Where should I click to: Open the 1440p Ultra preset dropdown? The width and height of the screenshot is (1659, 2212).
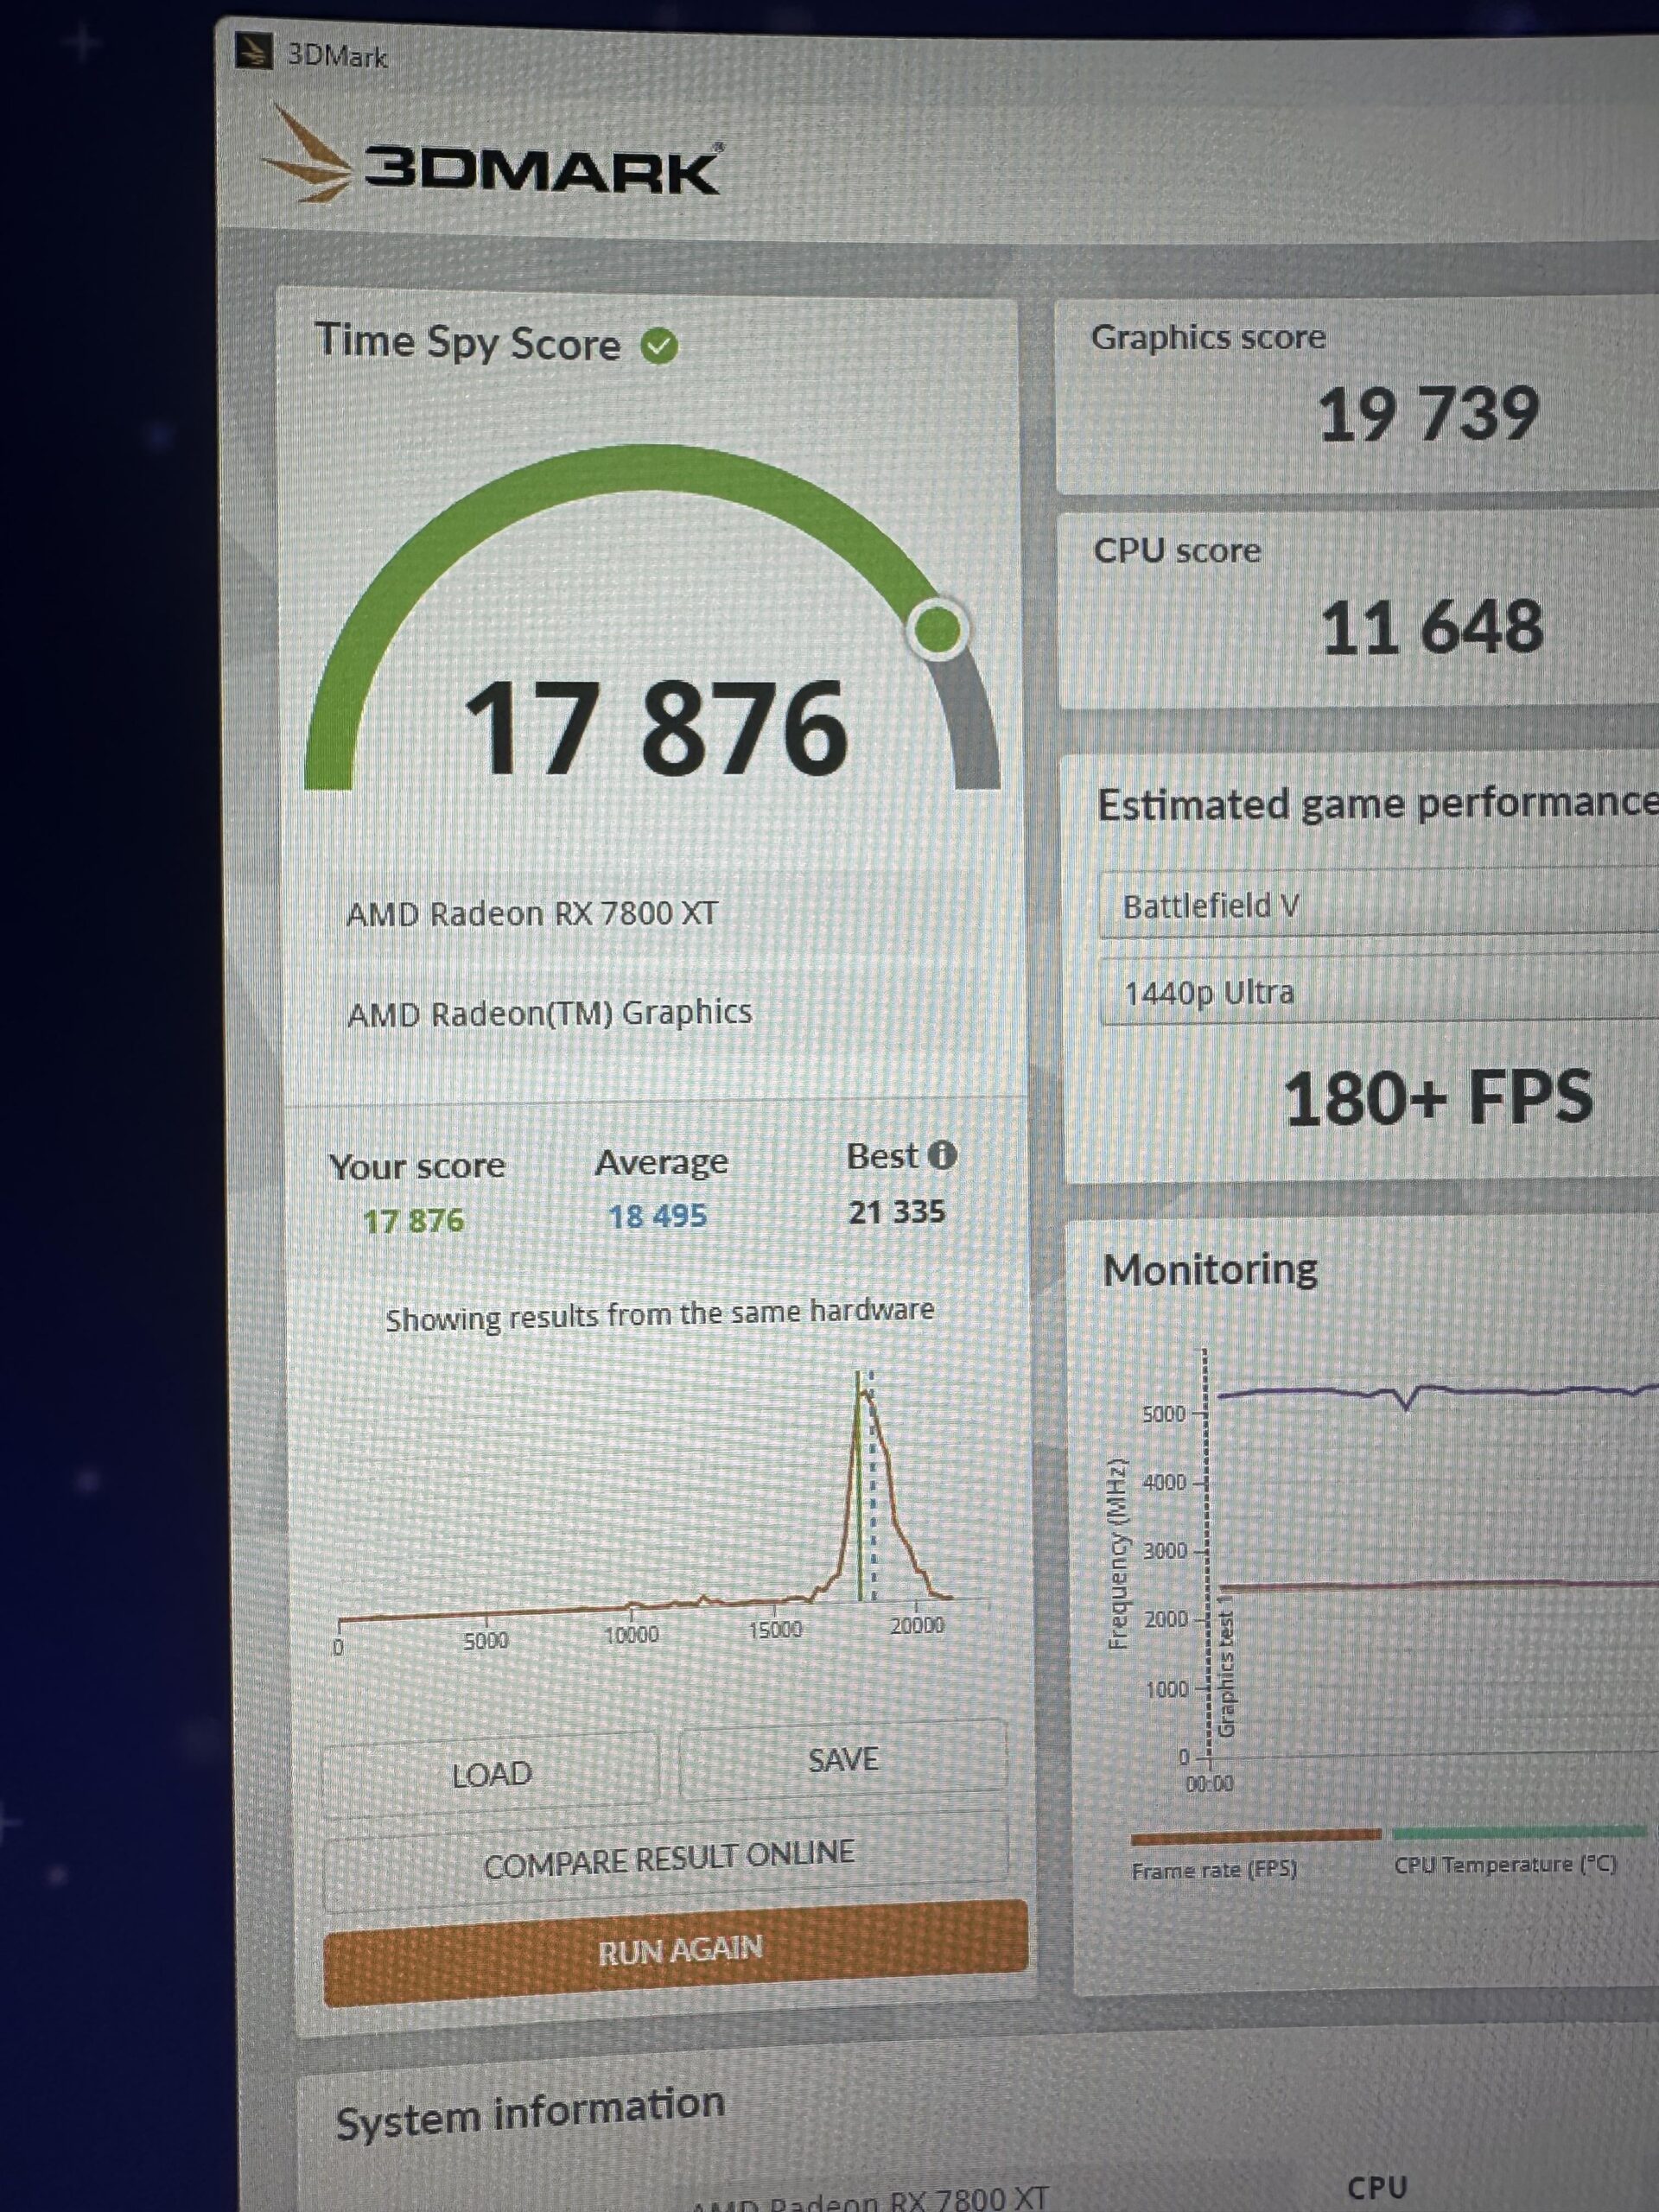click(x=1379, y=992)
